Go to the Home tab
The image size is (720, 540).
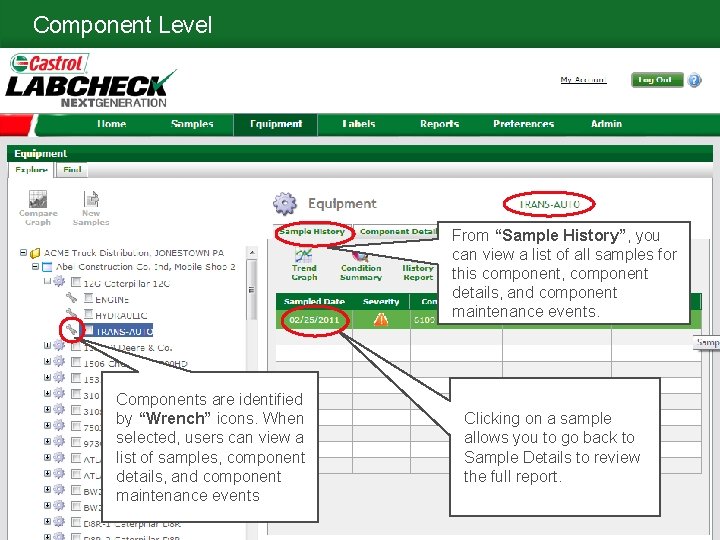111,124
